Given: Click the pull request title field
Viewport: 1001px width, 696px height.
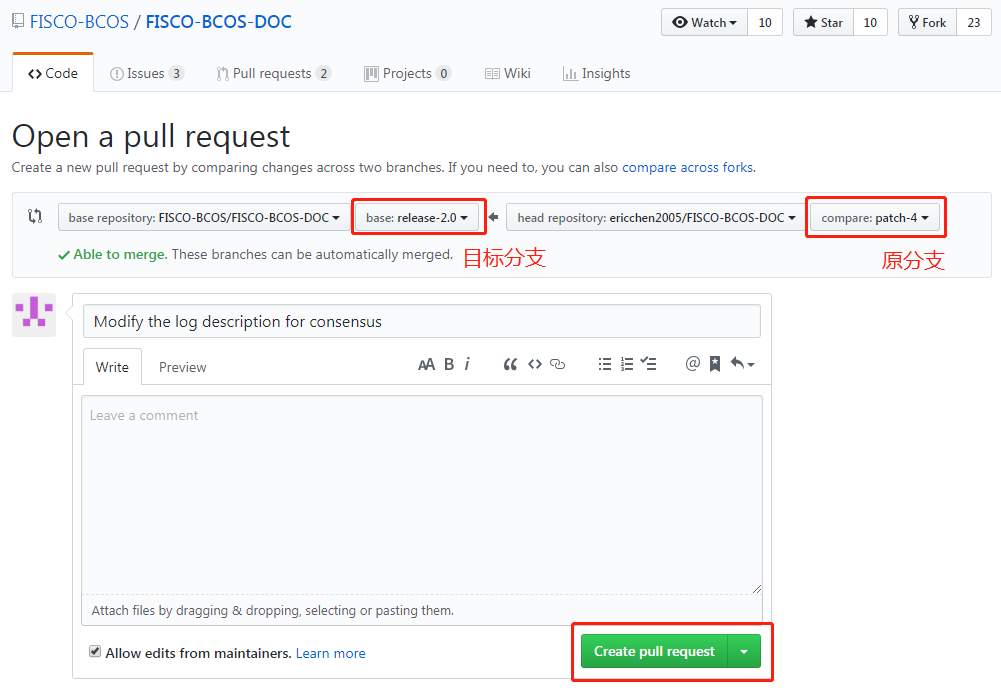Looking at the screenshot, I should pyautogui.click(x=421, y=321).
